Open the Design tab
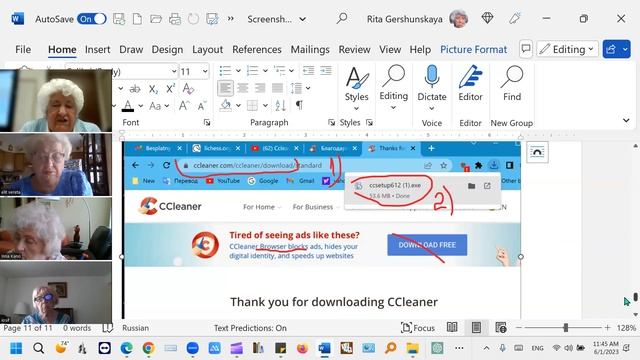The height and width of the screenshot is (360, 640). point(167,49)
